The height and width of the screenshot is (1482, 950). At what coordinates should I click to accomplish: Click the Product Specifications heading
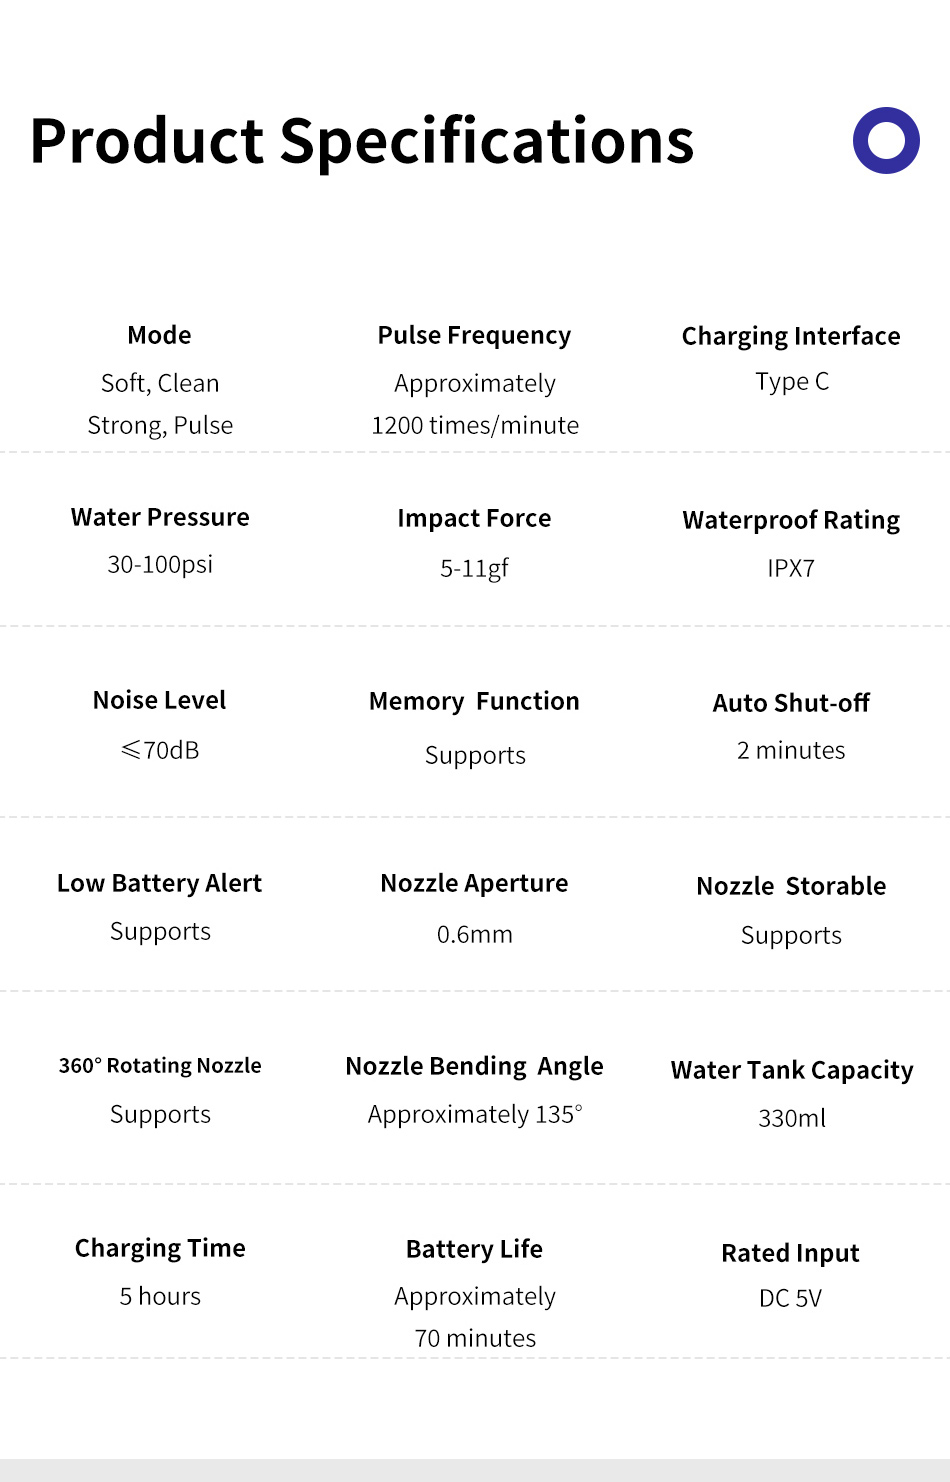click(x=362, y=141)
